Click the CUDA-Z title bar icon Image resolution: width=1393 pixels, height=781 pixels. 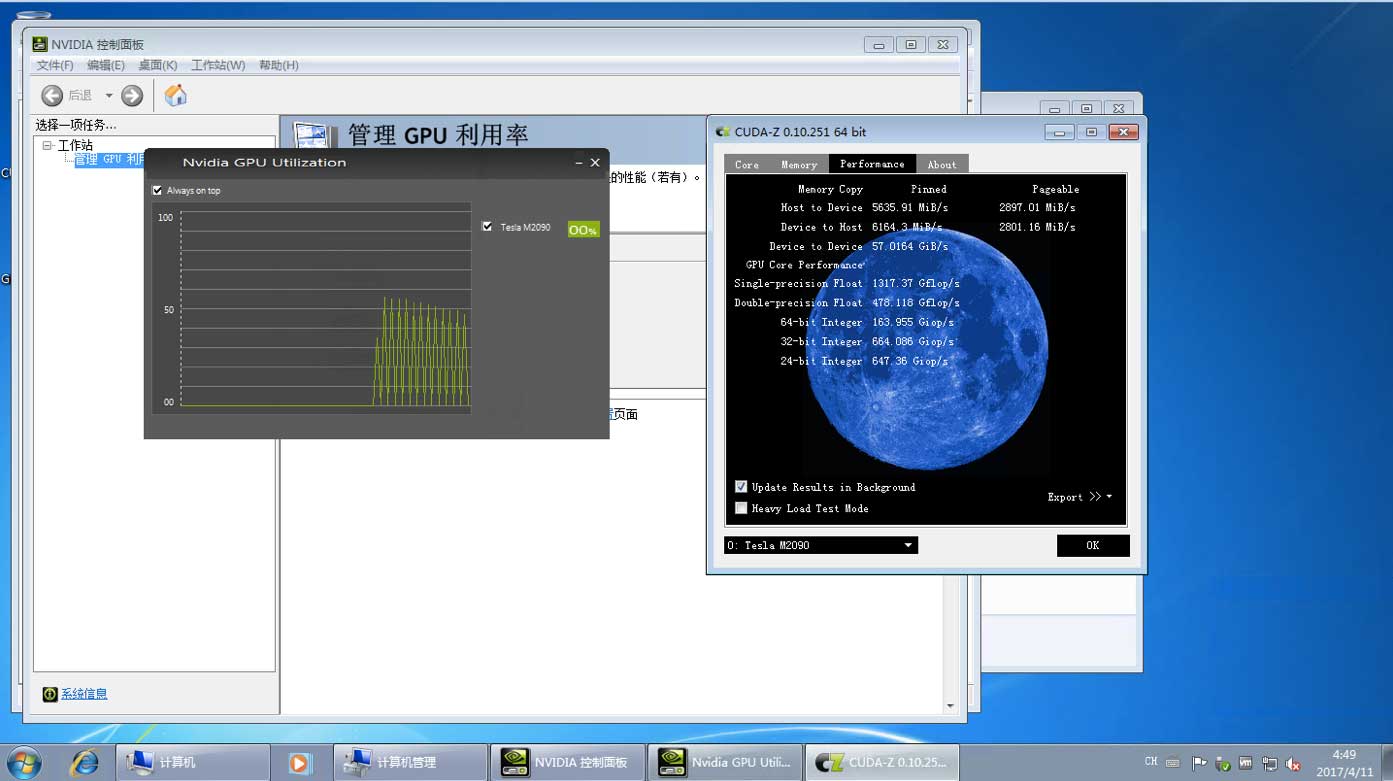(x=723, y=132)
